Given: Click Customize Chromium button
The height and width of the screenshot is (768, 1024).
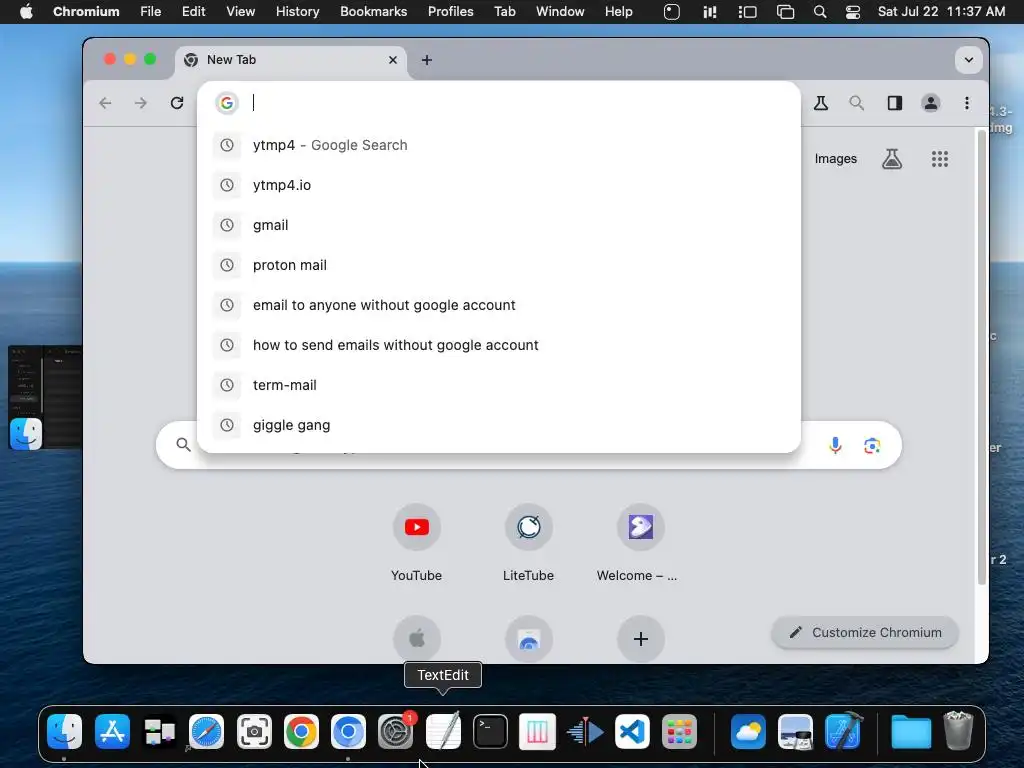Looking at the screenshot, I should coord(865,632).
